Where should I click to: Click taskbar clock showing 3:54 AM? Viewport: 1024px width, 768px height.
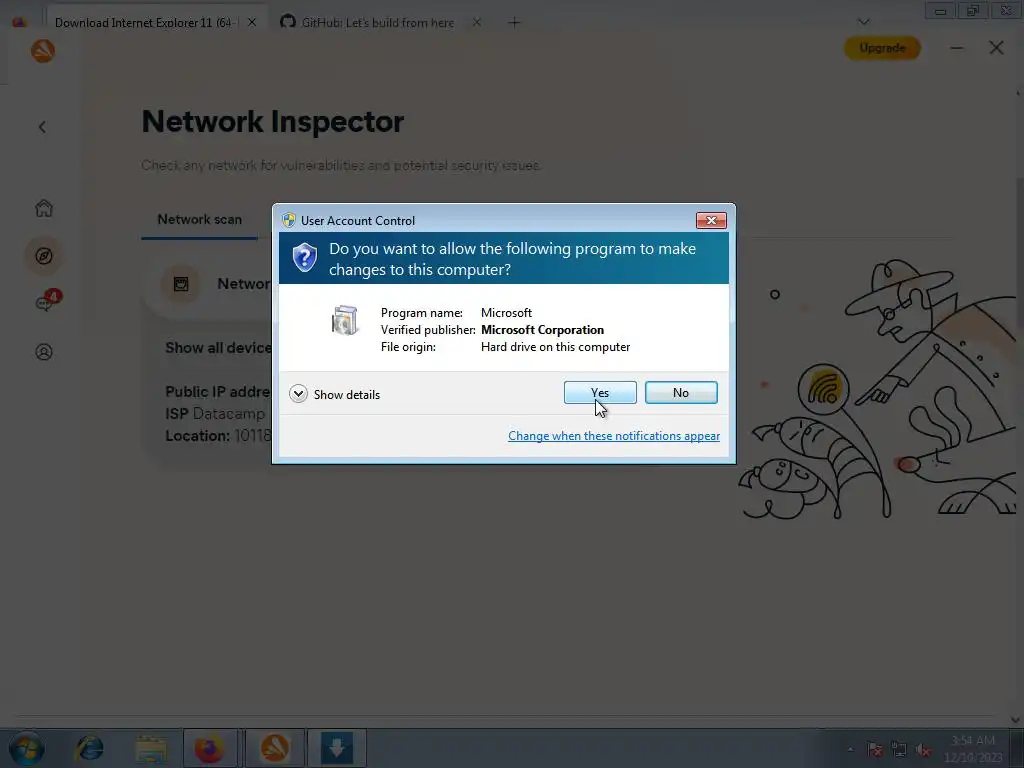pyautogui.click(x=972, y=748)
